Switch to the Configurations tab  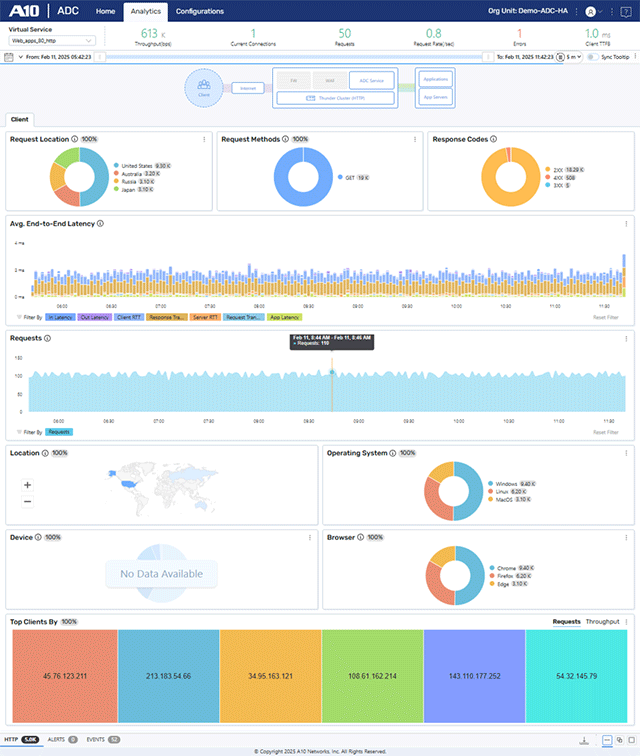coord(199,11)
